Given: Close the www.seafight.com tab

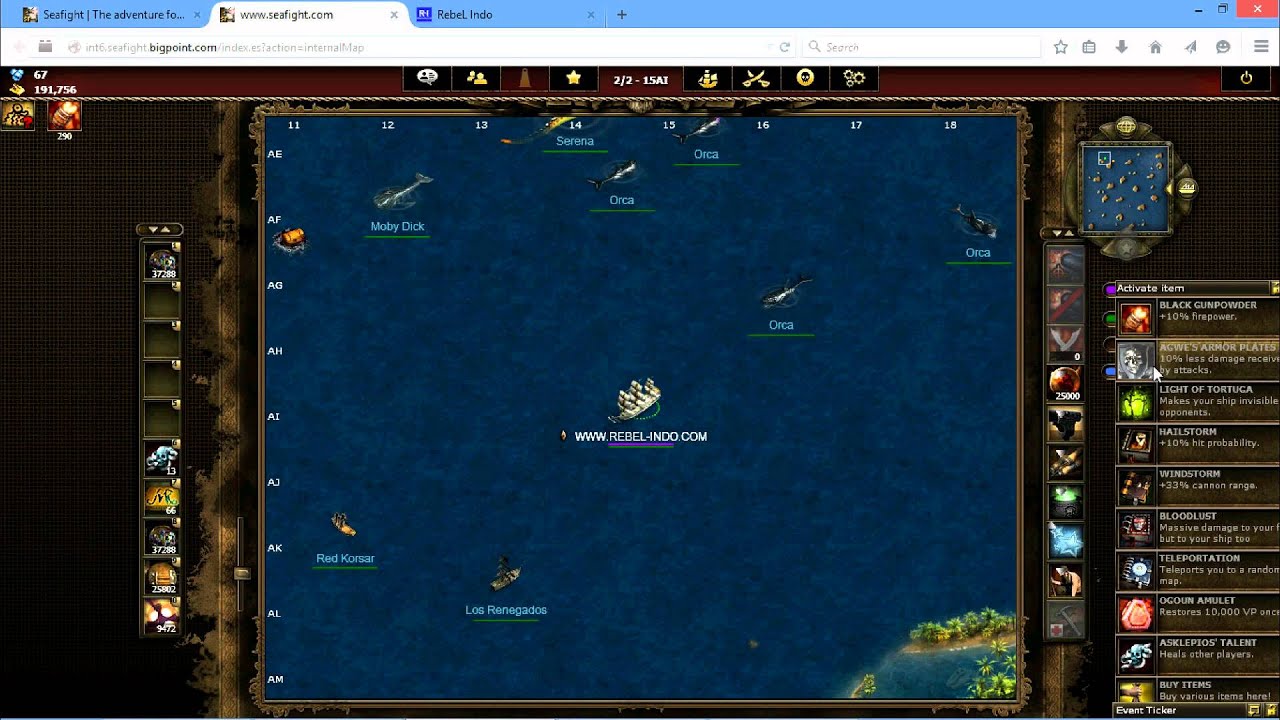Looking at the screenshot, I should click(394, 15).
